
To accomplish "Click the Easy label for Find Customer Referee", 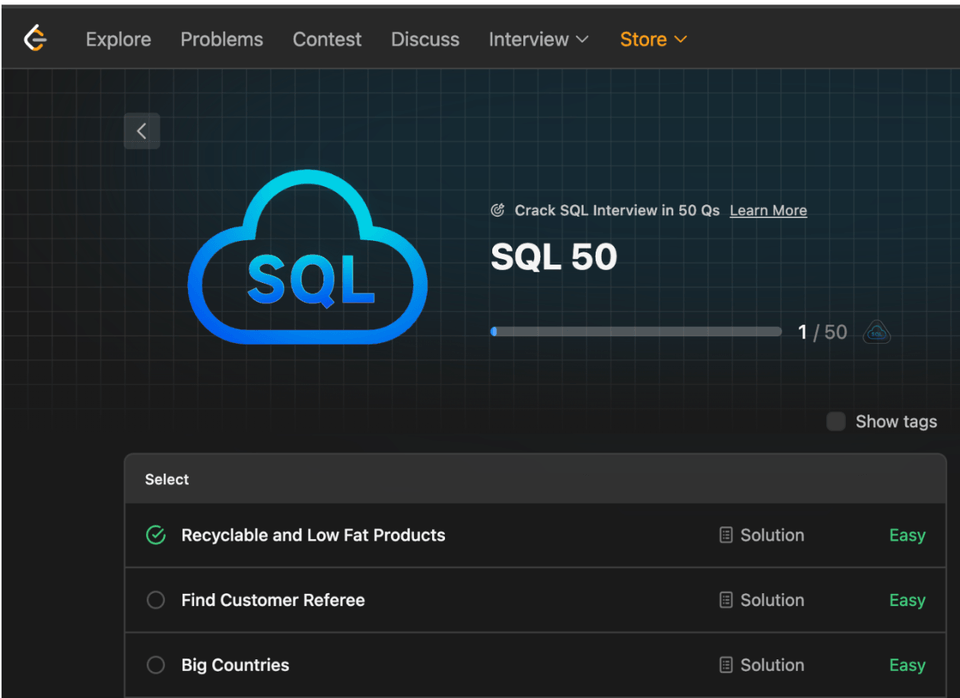I will pyautogui.click(x=907, y=600).
